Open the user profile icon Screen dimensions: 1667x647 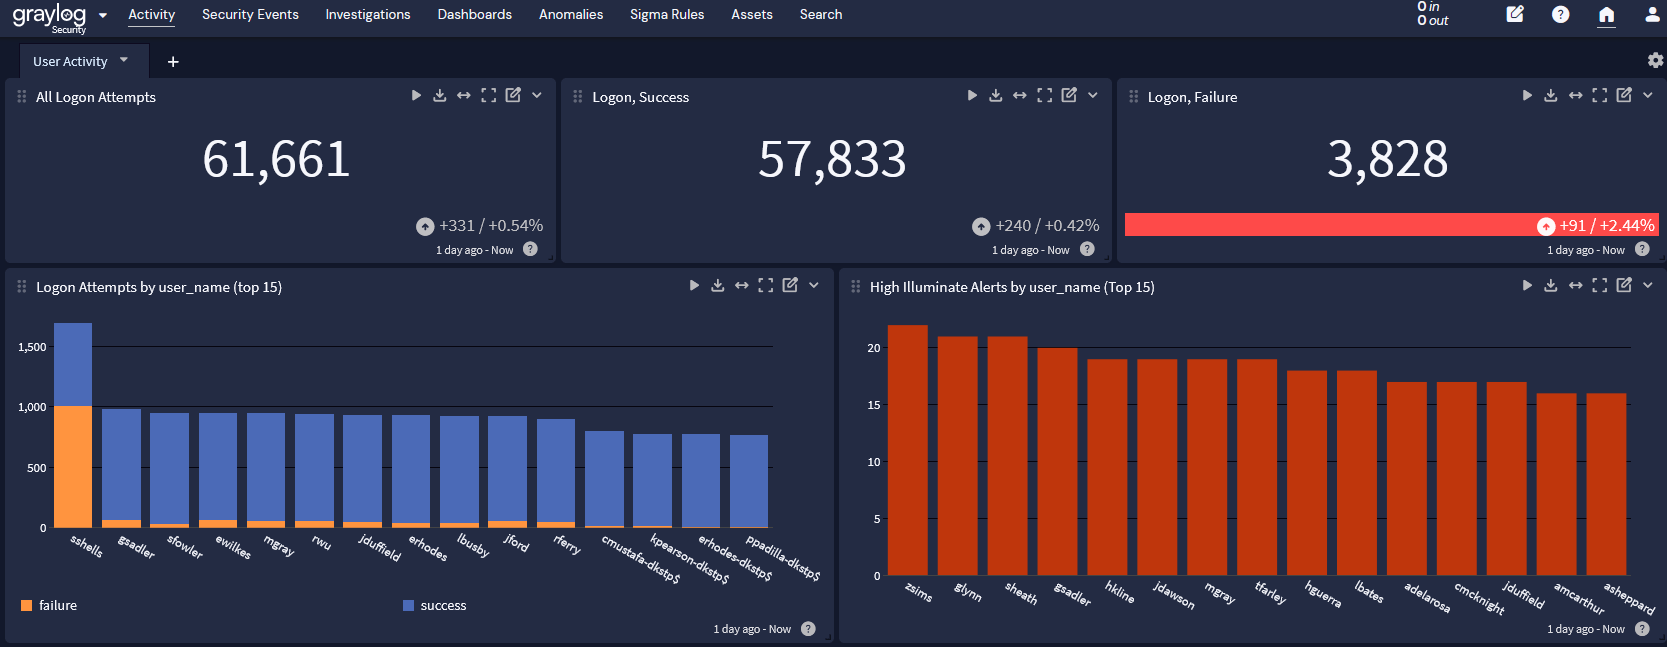(1652, 14)
